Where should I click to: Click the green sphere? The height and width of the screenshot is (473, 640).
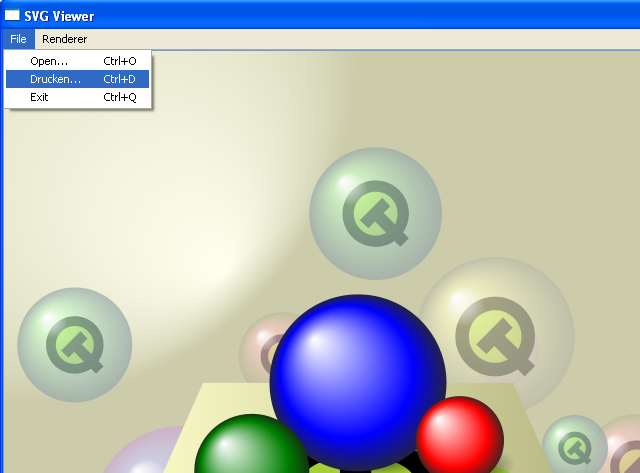point(251,444)
